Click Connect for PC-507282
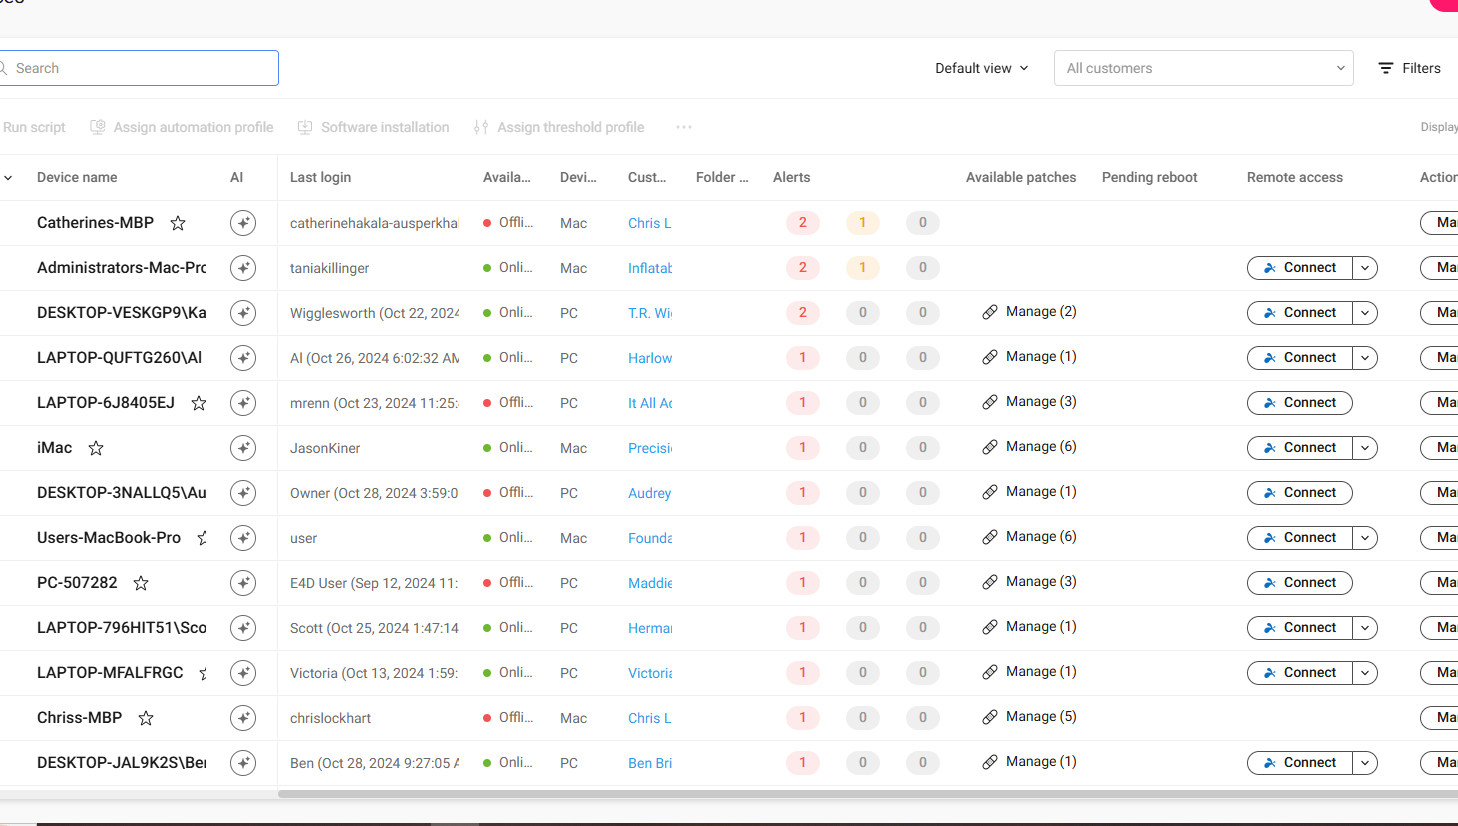The height and width of the screenshot is (826, 1458). point(1300,583)
